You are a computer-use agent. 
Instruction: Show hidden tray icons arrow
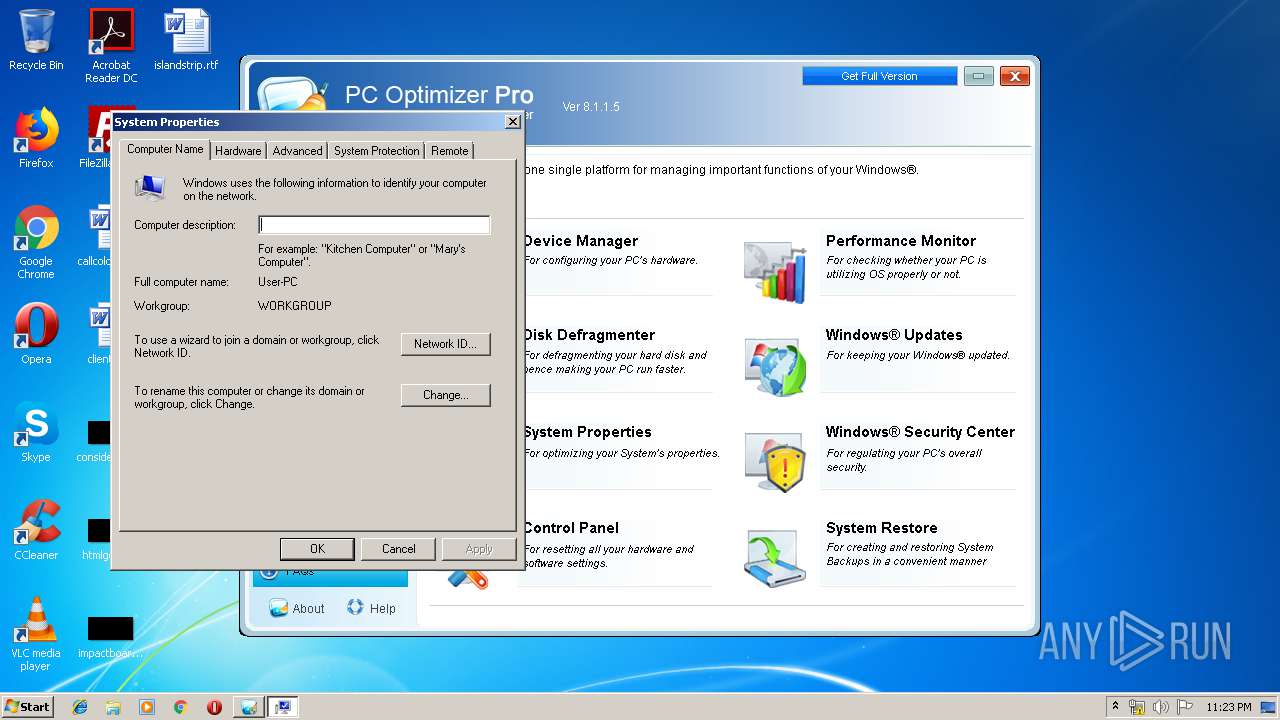point(1115,706)
